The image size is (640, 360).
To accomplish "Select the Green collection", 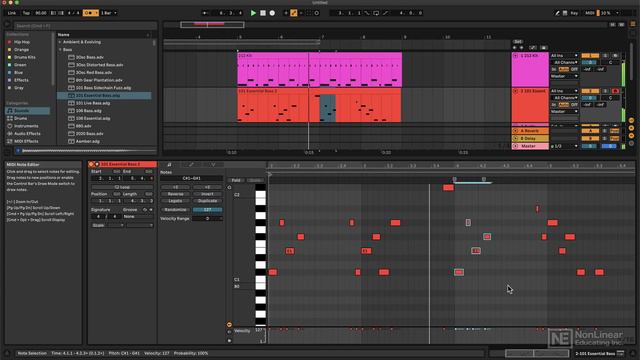I will pos(20,65).
